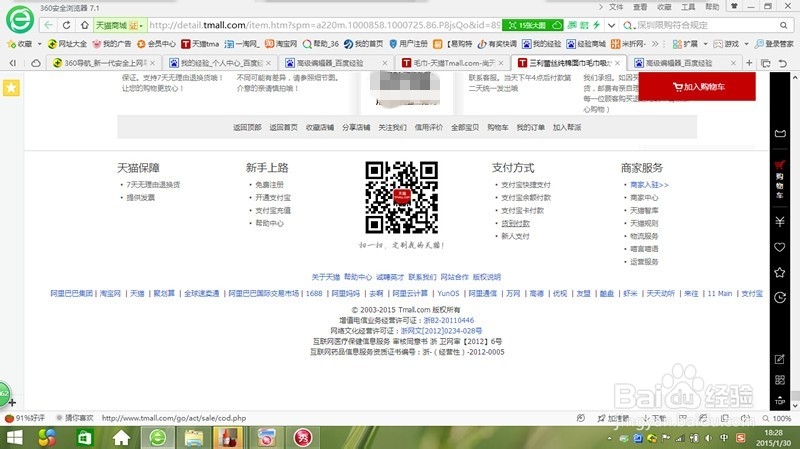Click the cloud icon beside the tab list

[36, 63]
